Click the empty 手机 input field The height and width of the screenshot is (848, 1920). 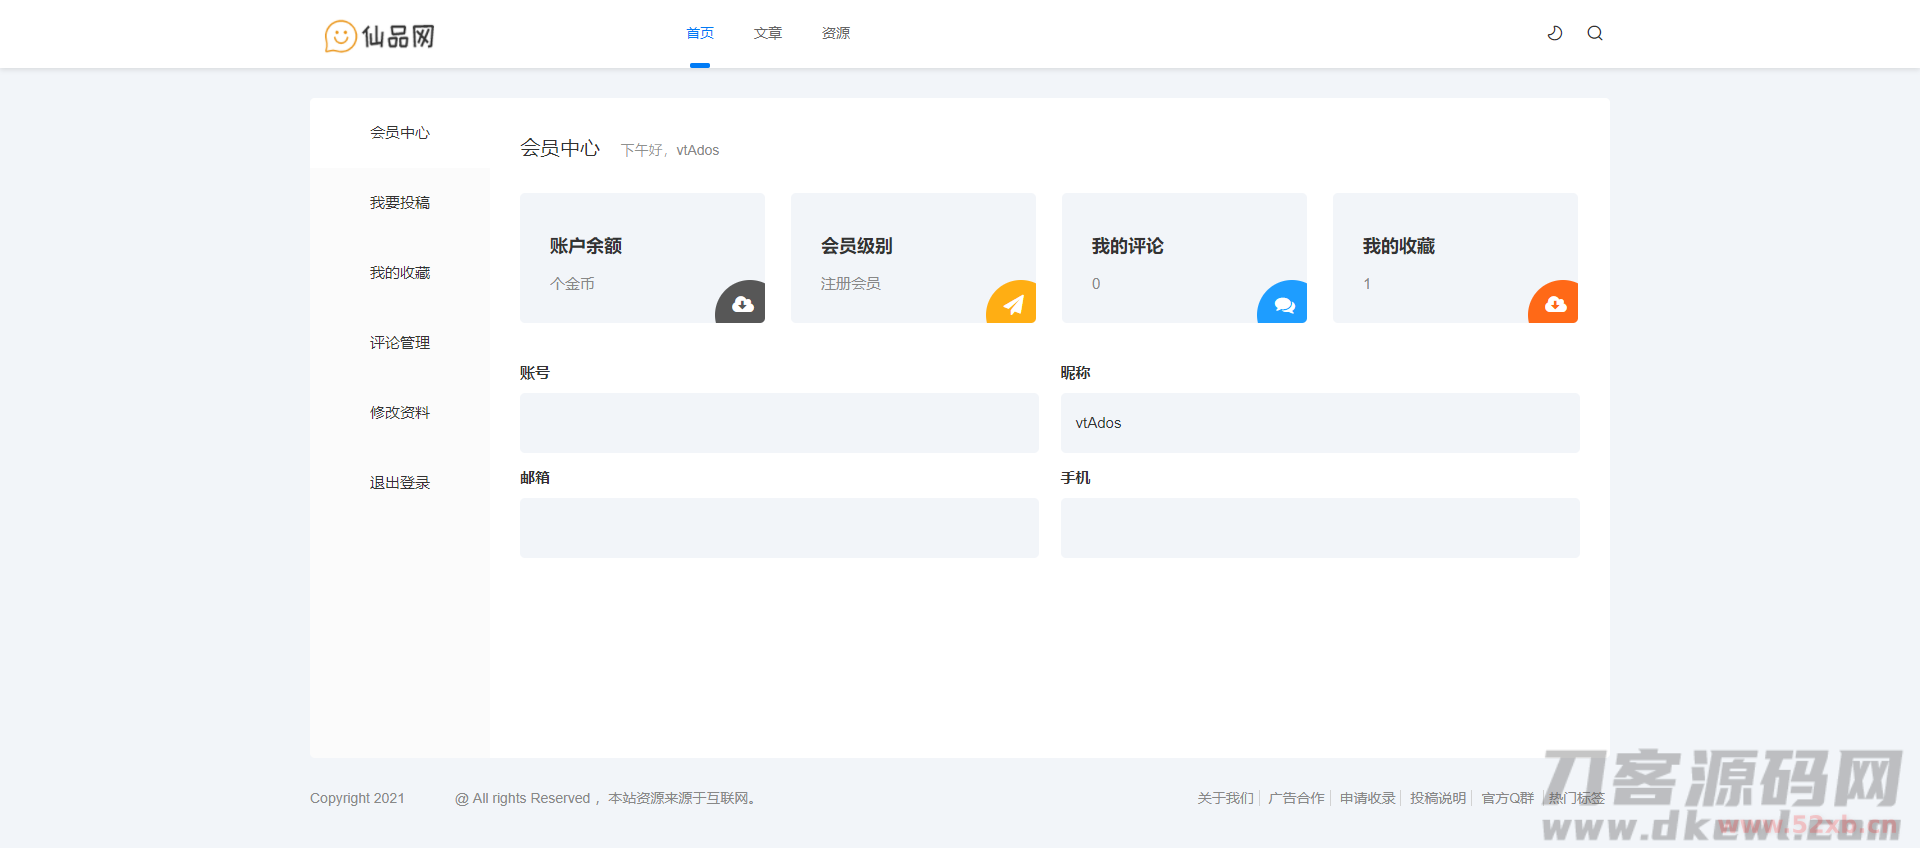1320,528
